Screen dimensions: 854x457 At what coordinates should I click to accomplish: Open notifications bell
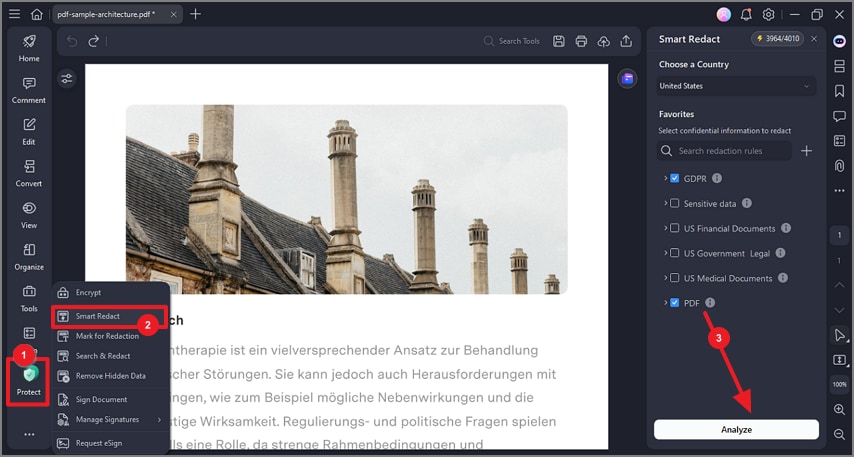[x=746, y=14]
